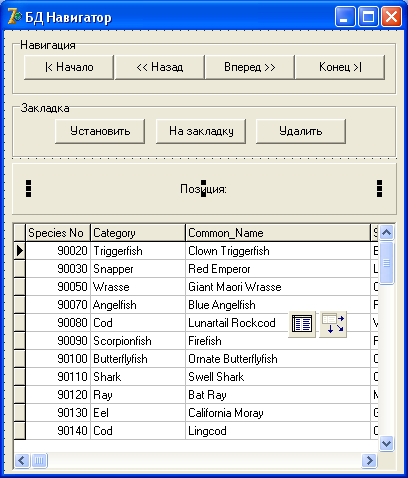Select Category cell 'Ray'
Viewport: 408px width, 478px height.
click(138, 395)
